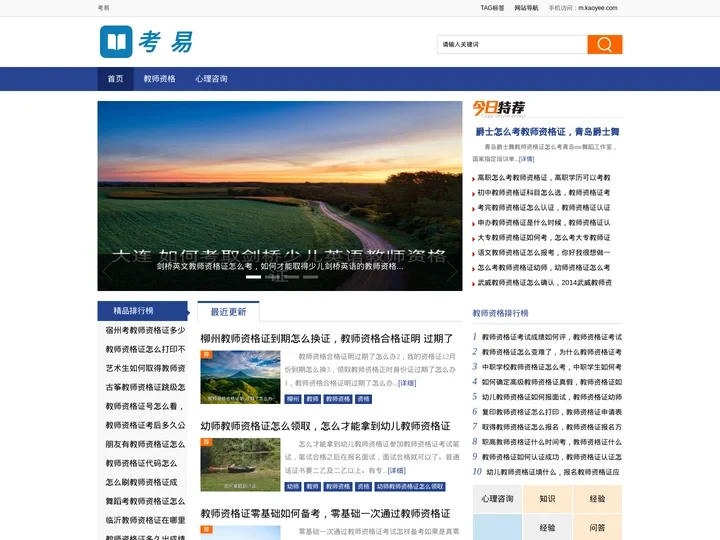The image size is (720, 540).
Task: Open sidebar link 临沂教师资格证在哪里
Action: point(146,520)
